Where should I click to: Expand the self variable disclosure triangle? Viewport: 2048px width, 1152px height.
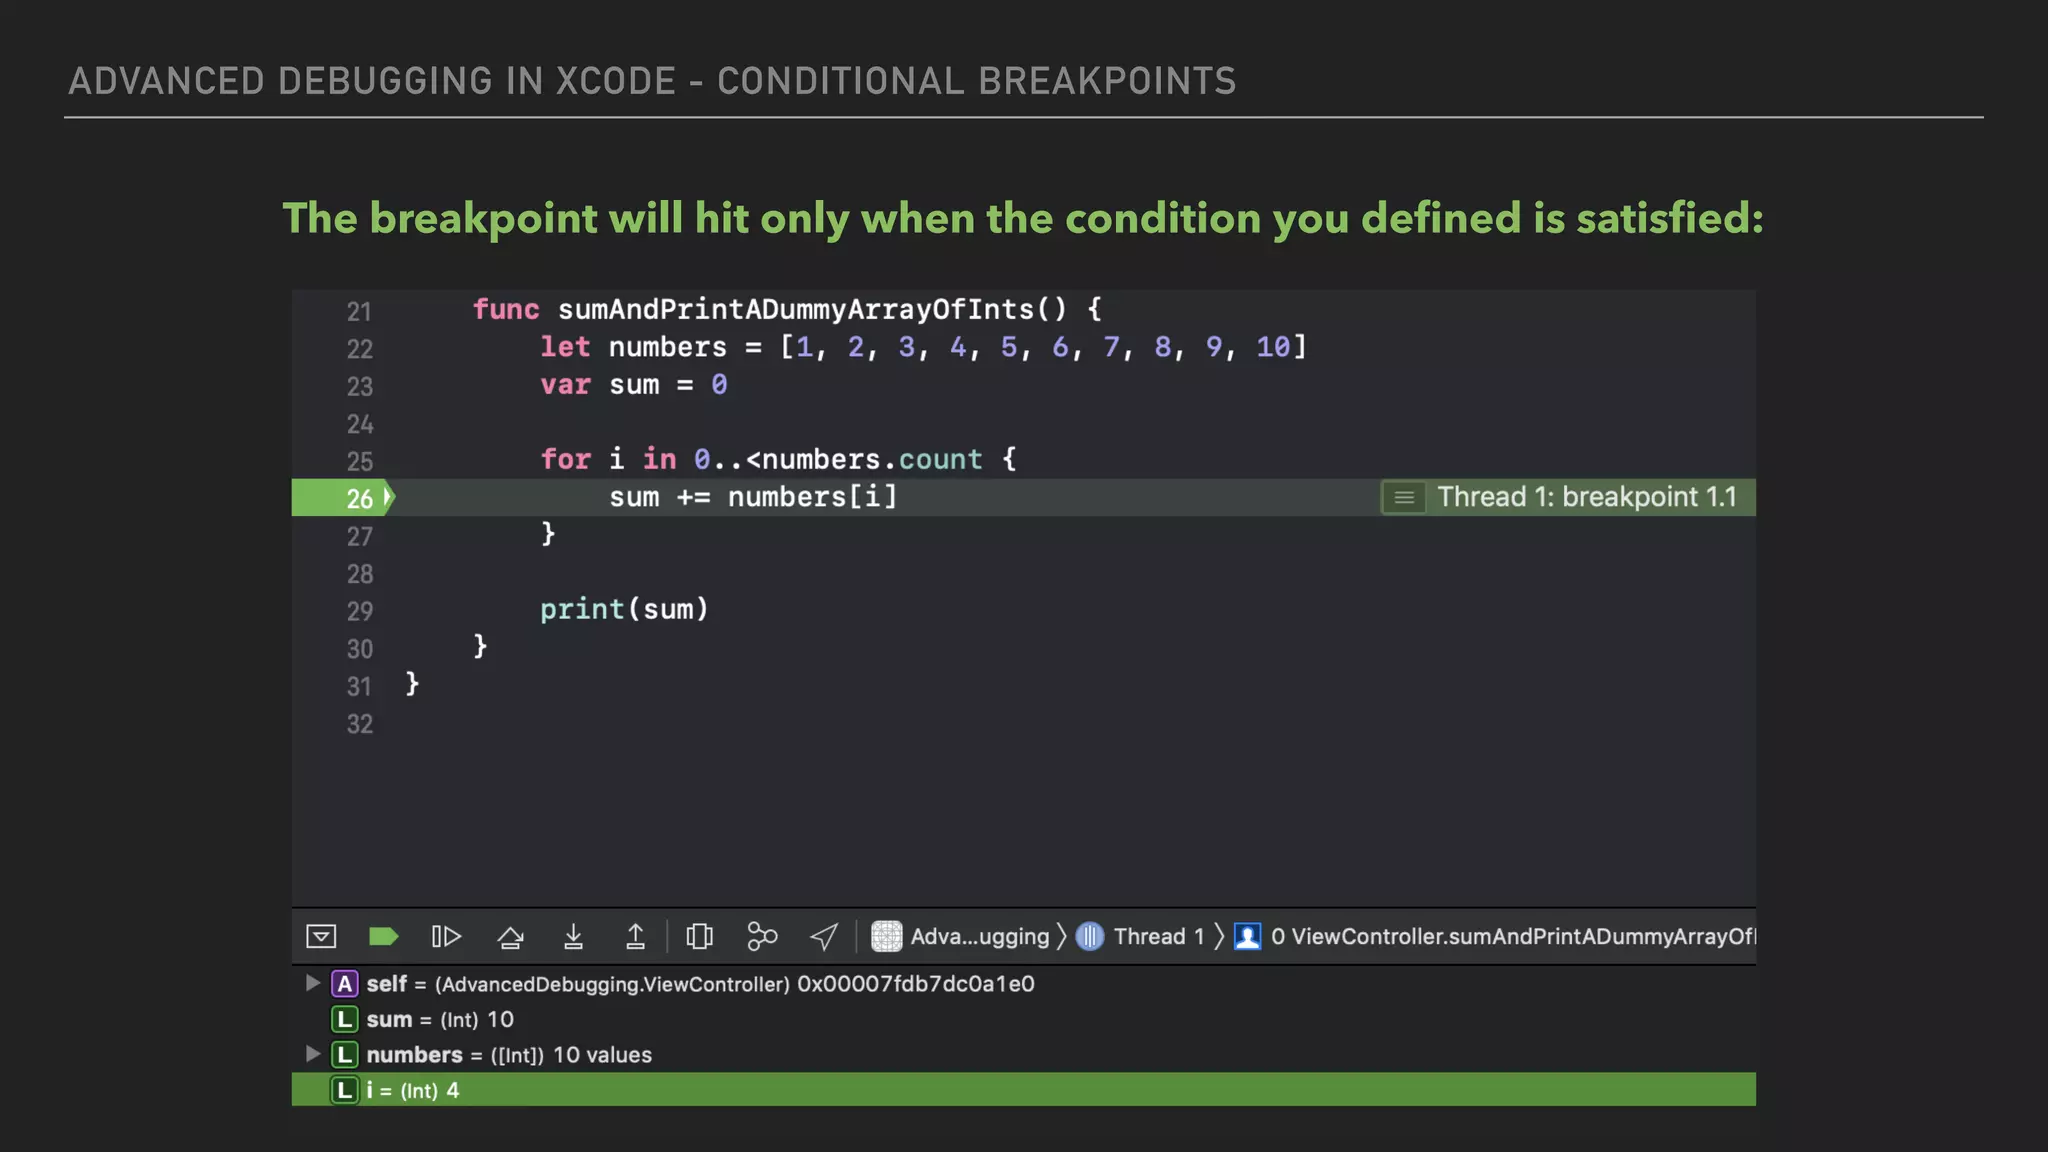[312, 983]
